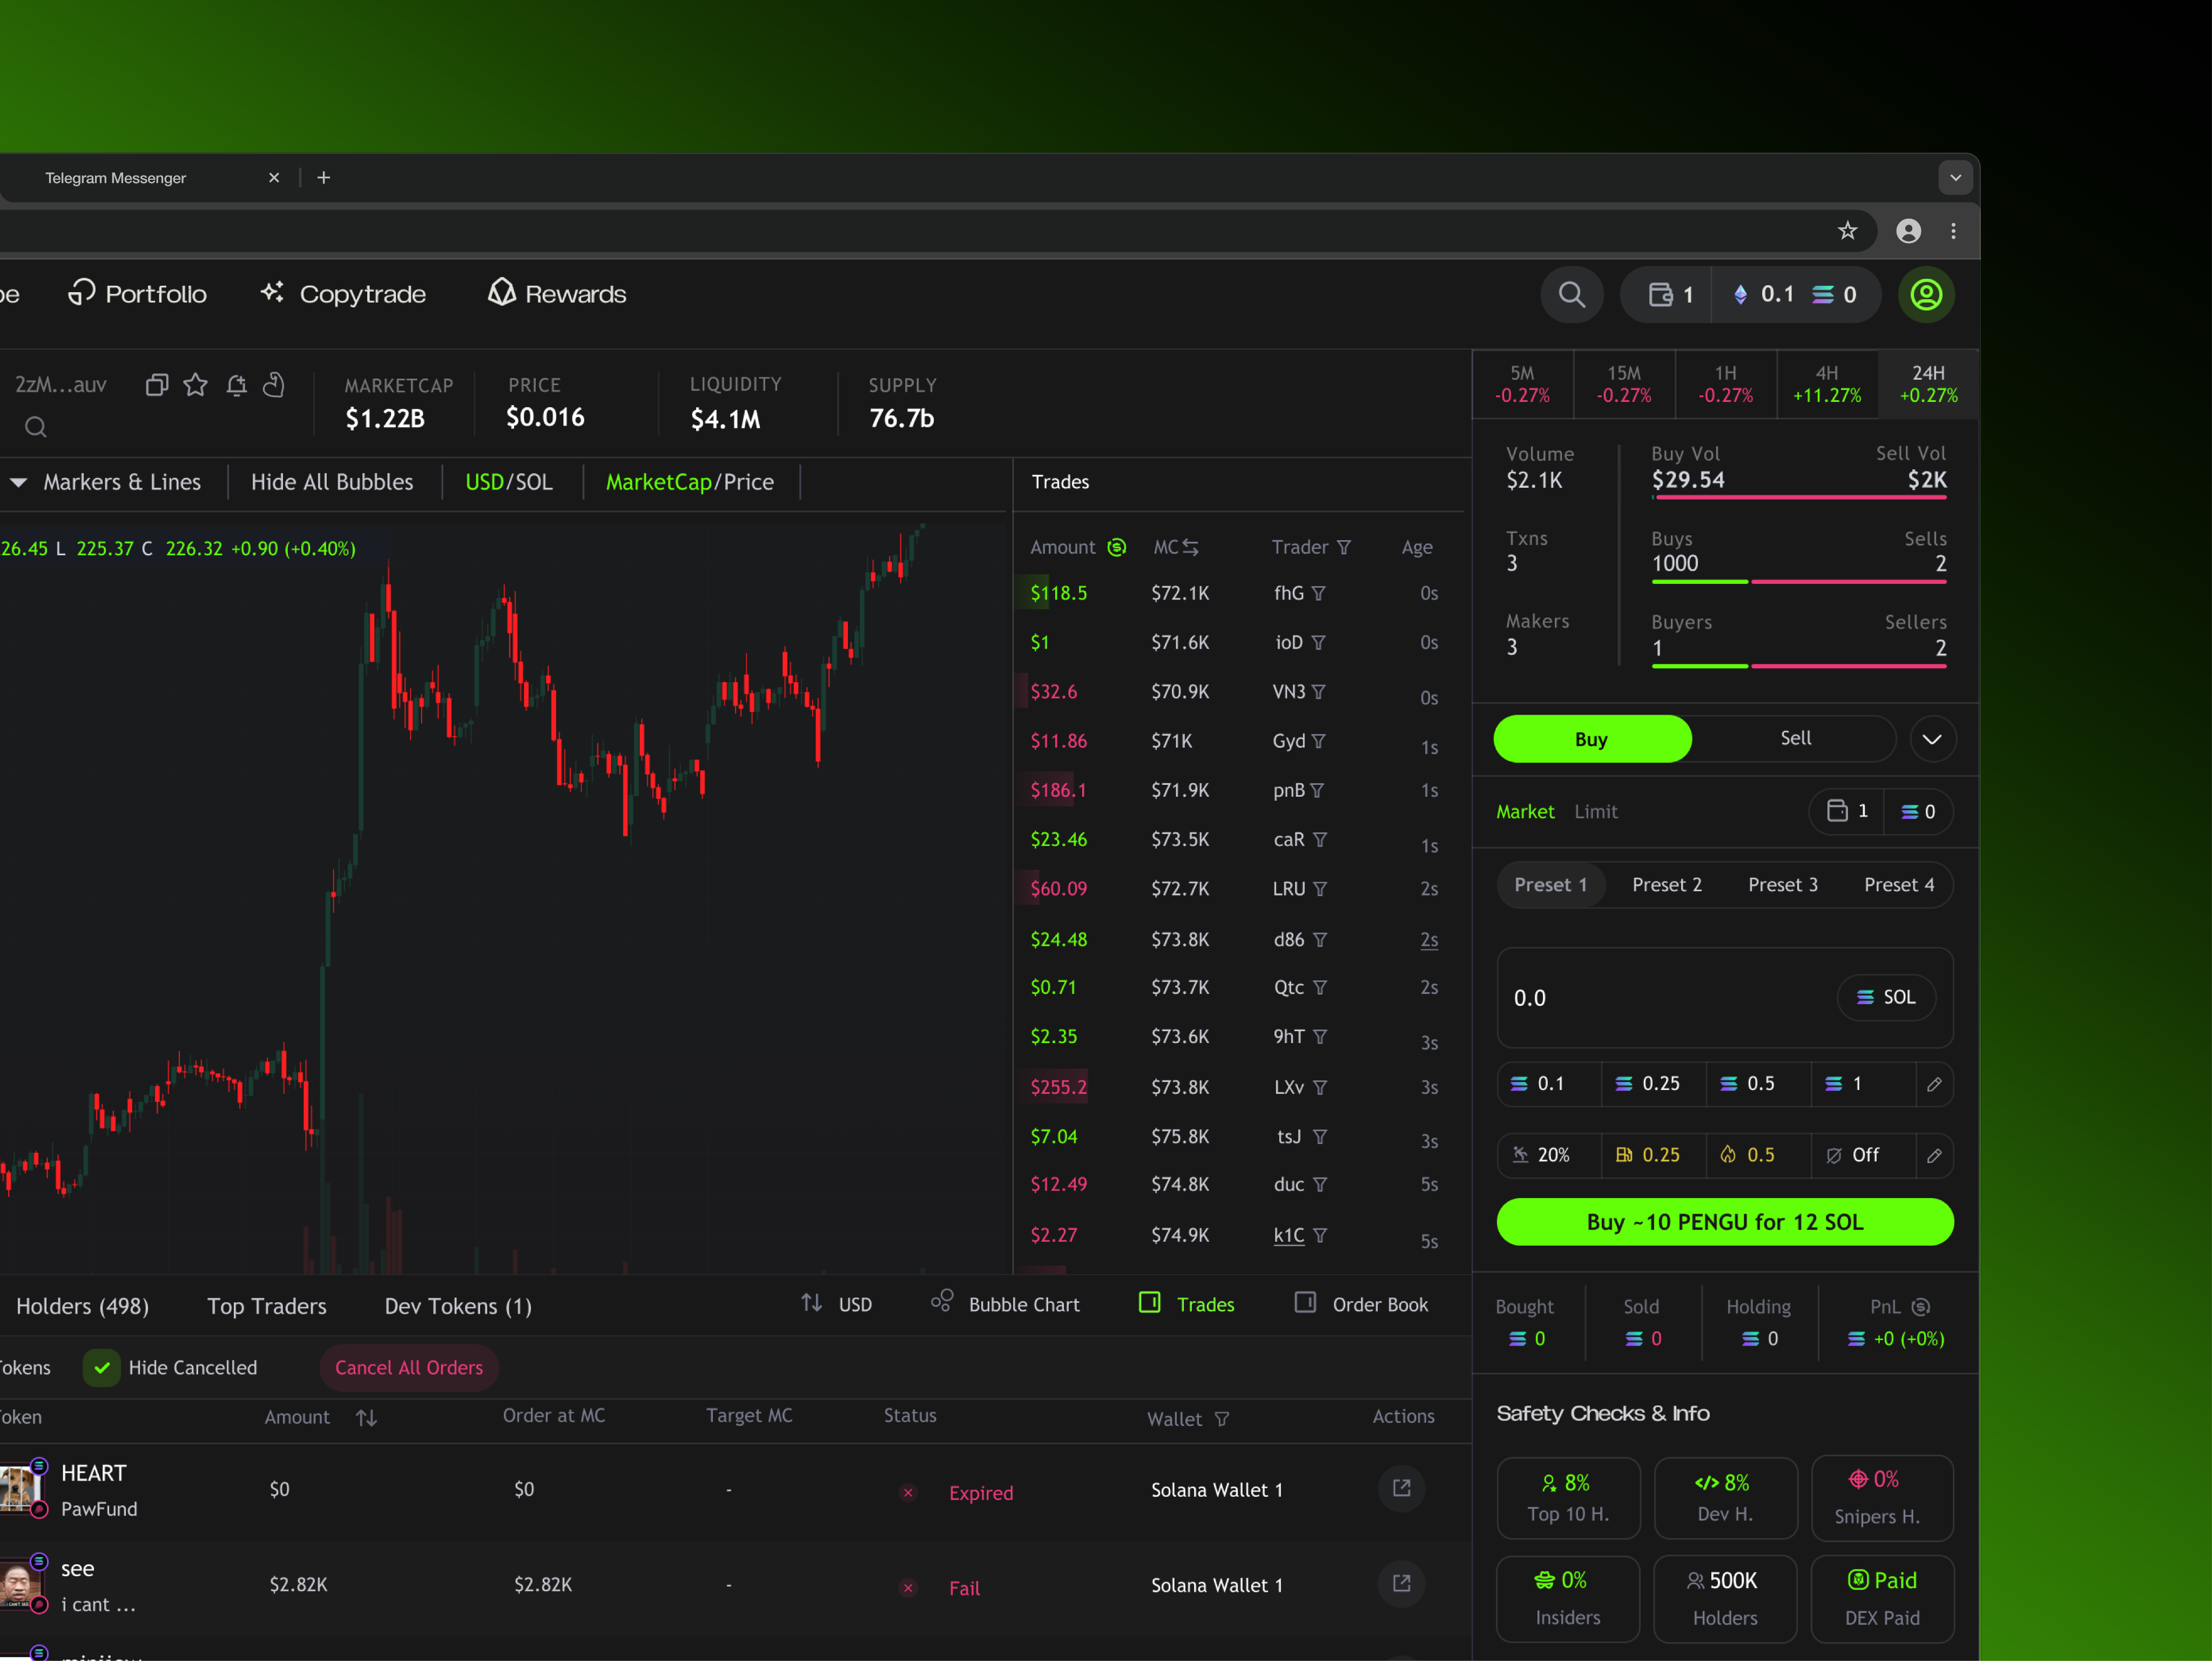Enable the Hide Cancelled checkbox

click(102, 1367)
